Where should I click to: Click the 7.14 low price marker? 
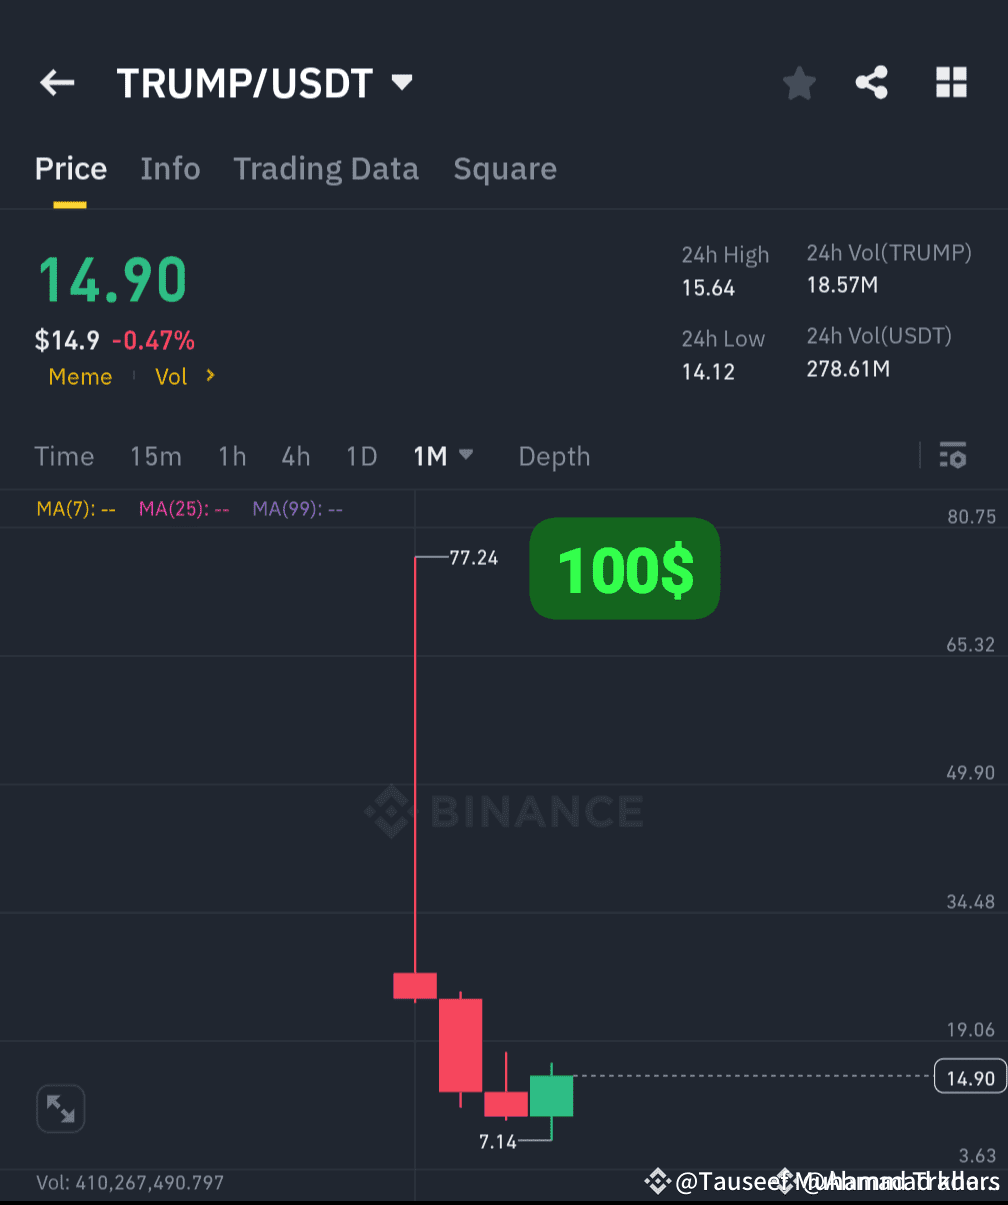[497, 1141]
